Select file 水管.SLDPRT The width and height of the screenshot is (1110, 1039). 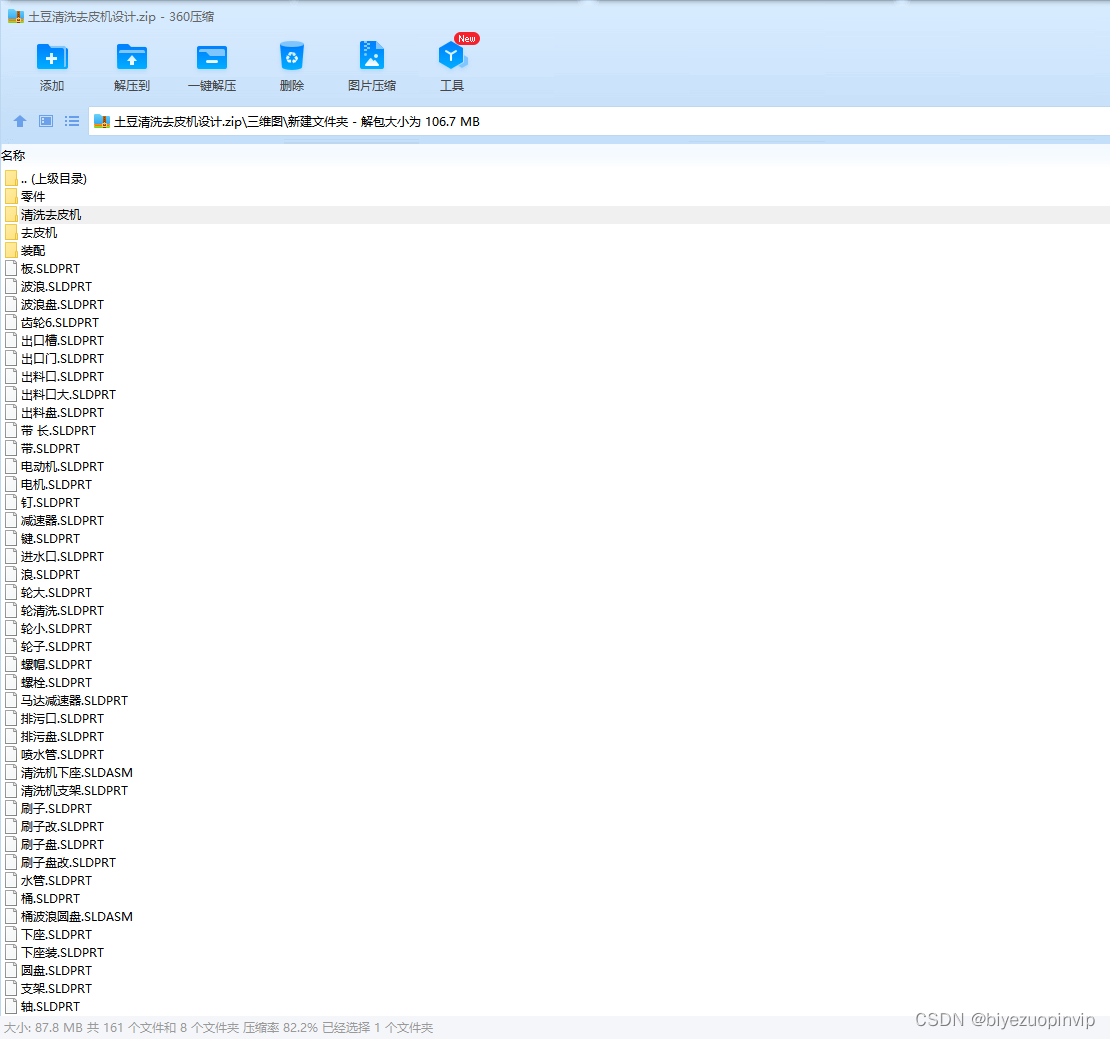[57, 881]
